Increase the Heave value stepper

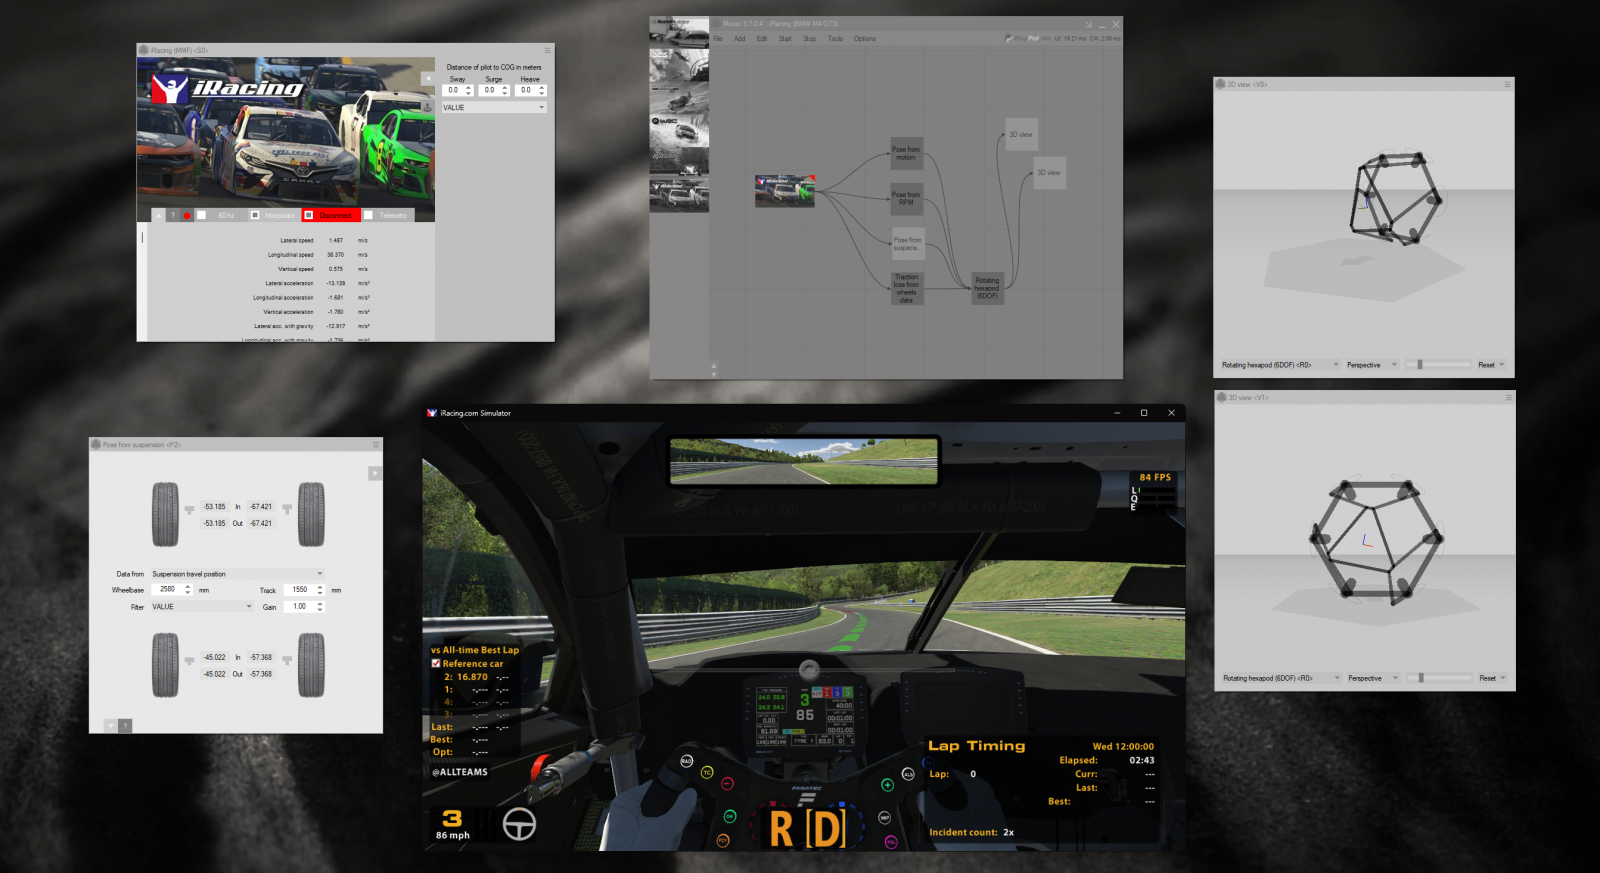[542, 88]
